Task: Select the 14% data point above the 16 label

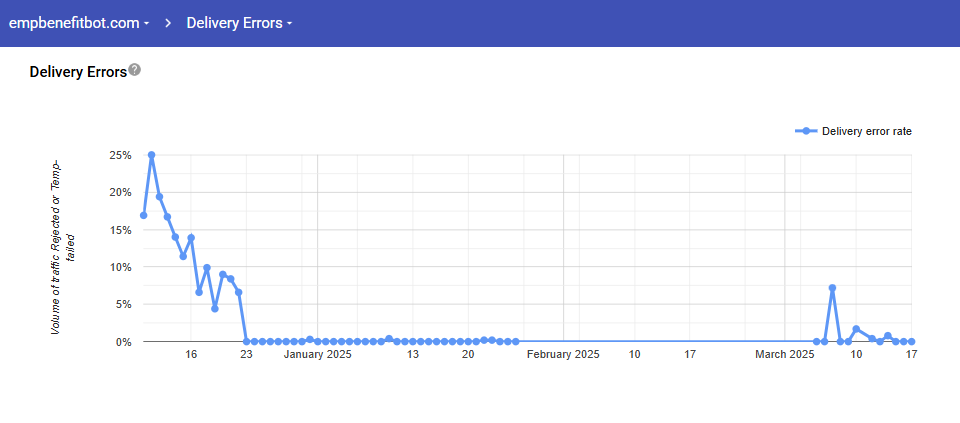Action: (191, 238)
